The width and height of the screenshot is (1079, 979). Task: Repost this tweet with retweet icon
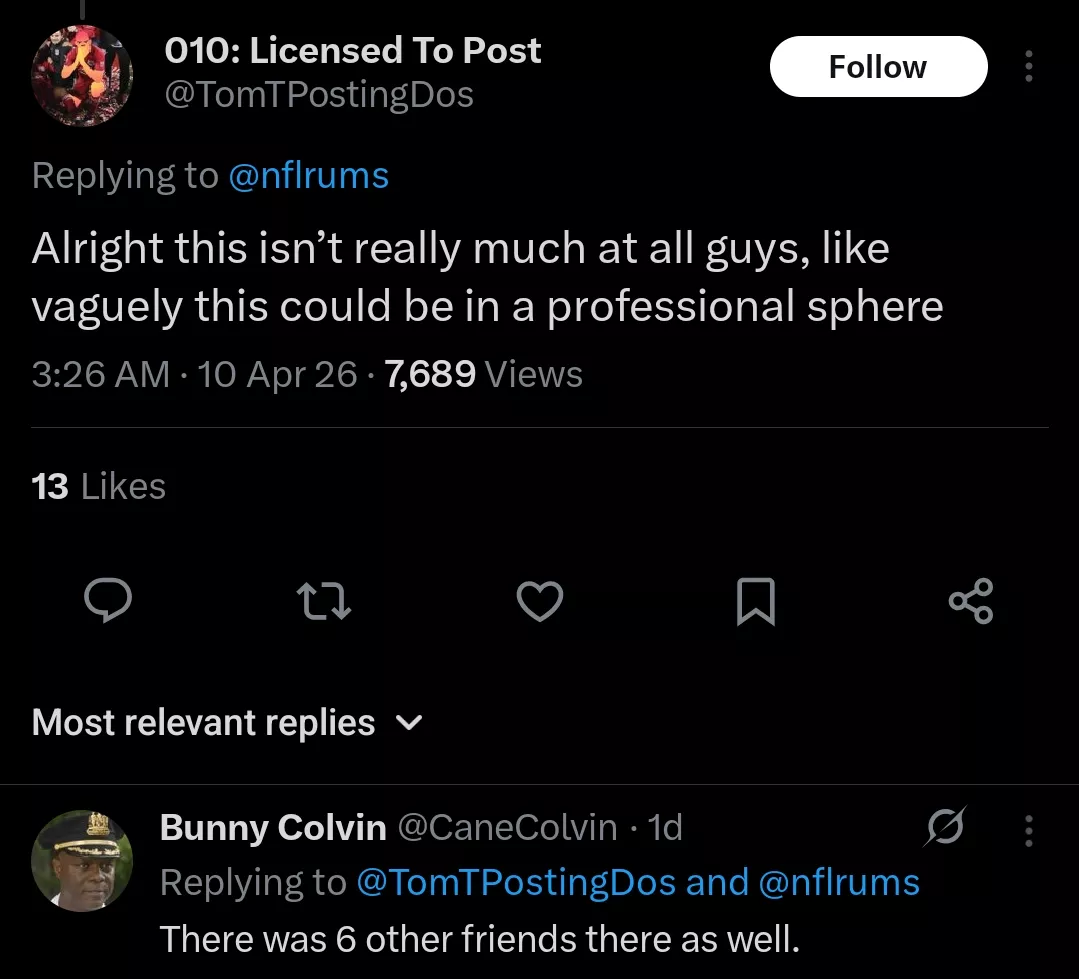[324, 600]
